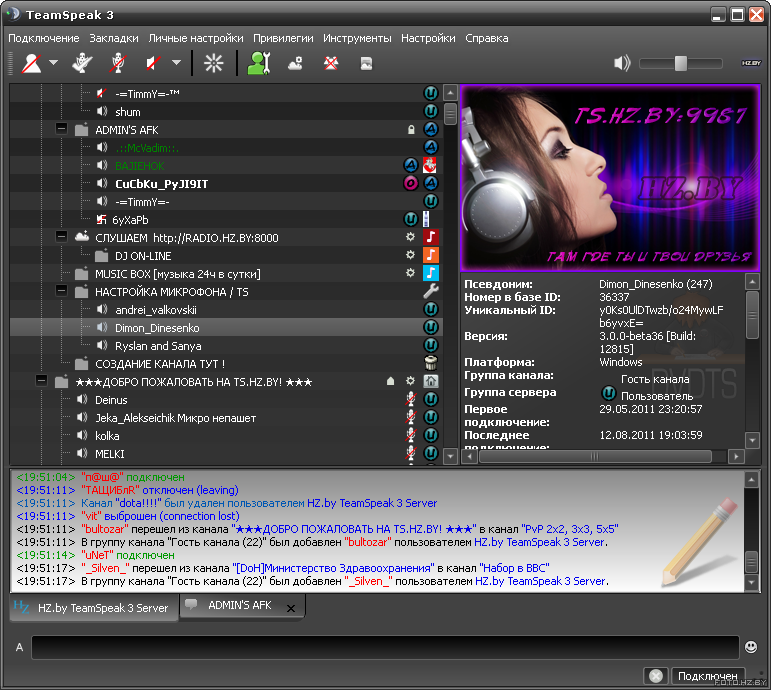
Task: Adjust the volume slider handle
Action: 681,63
